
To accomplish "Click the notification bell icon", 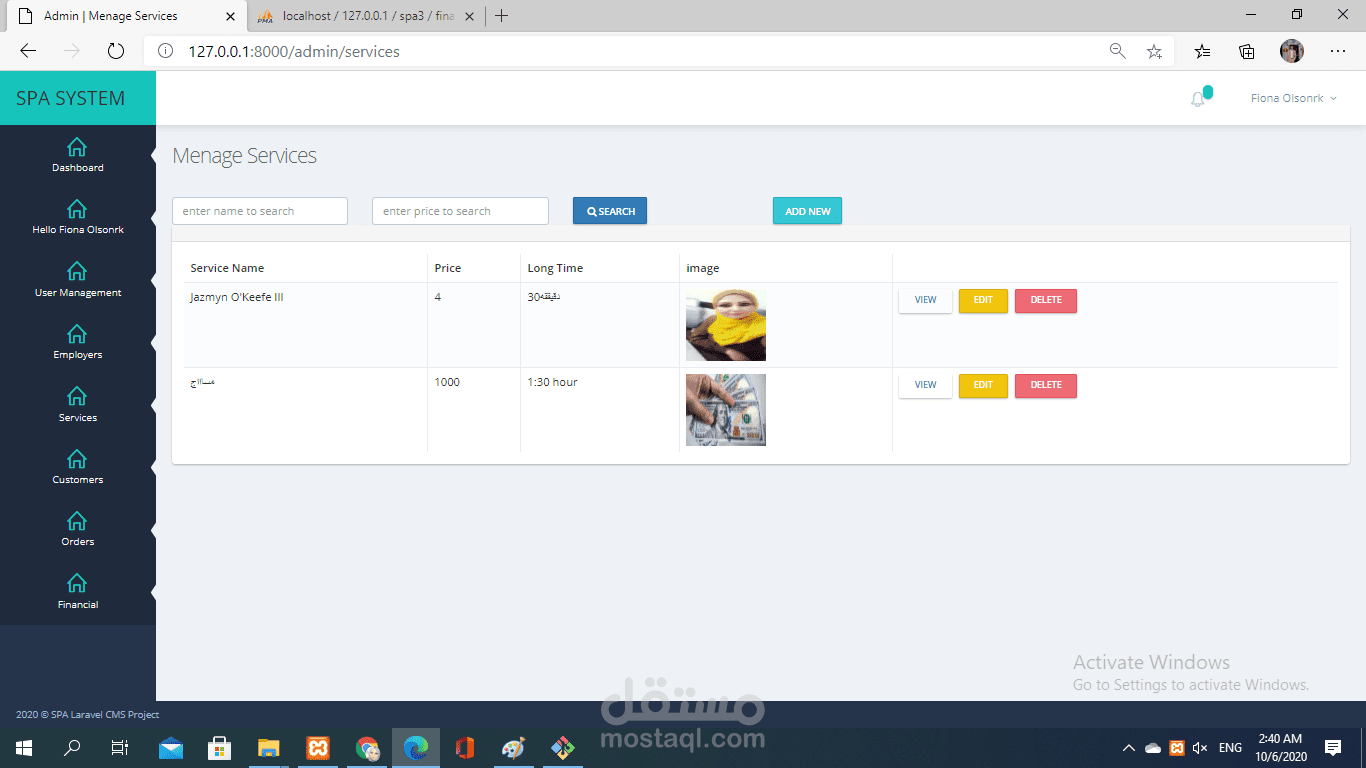I will pyautogui.click(x=1198, y=99).
